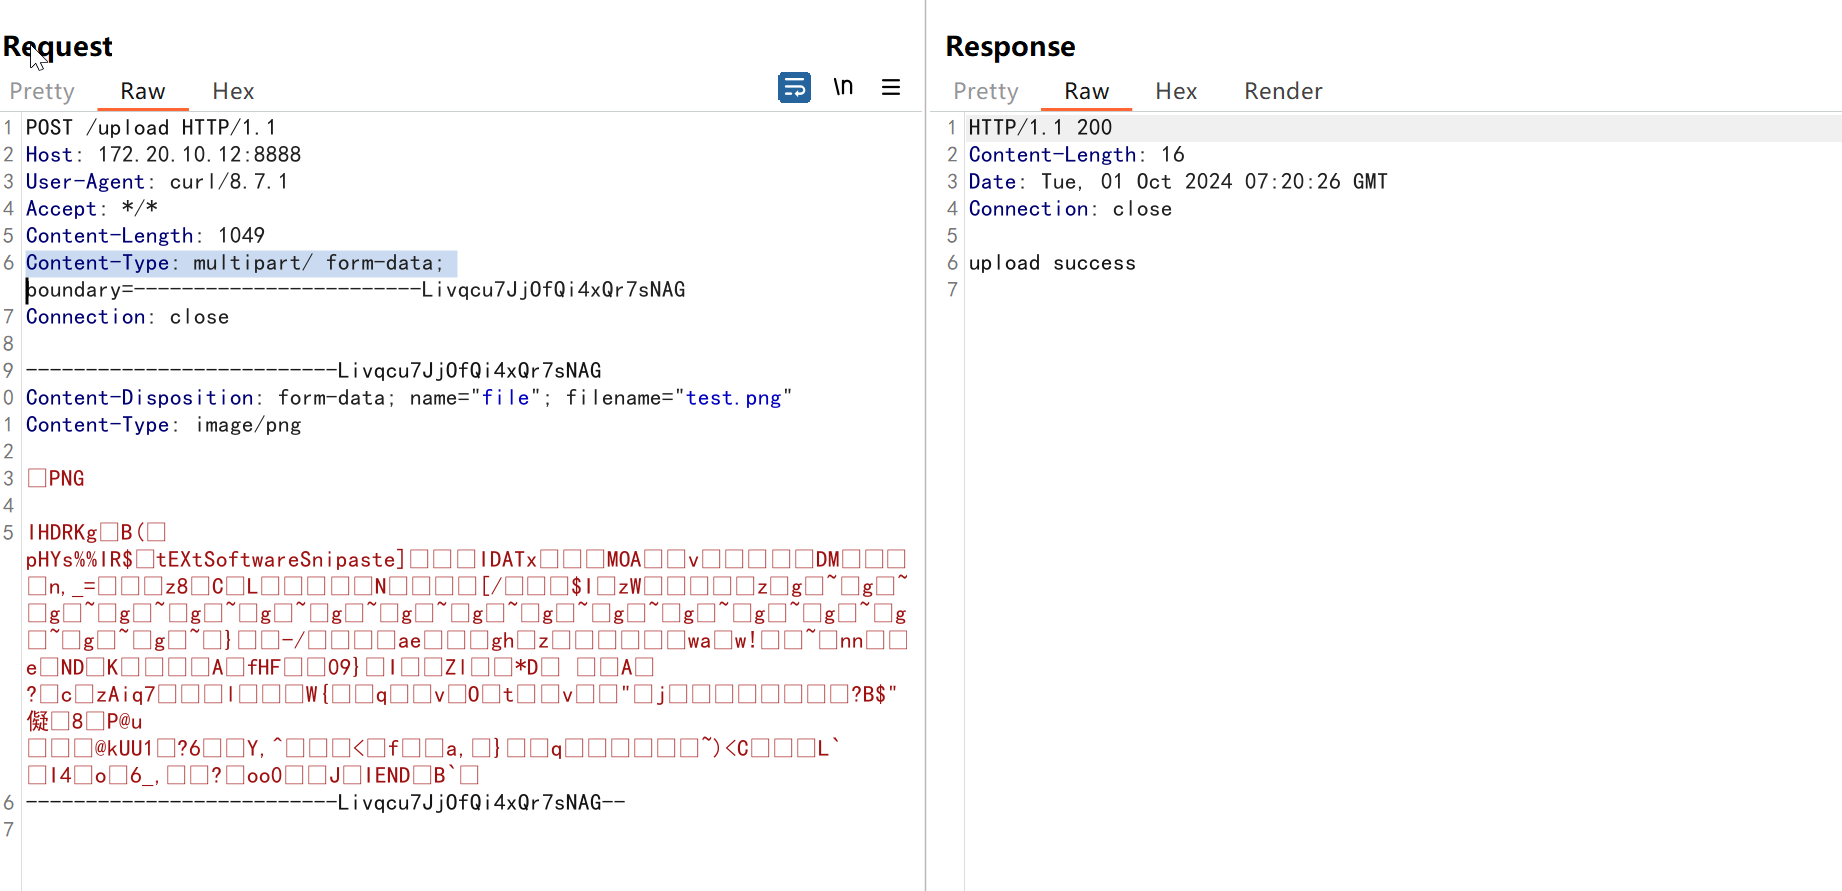This screenshot has height=891, width=1842.
Task: Place cursor in request Content-Length 1049 line
Action: point(145,236)
